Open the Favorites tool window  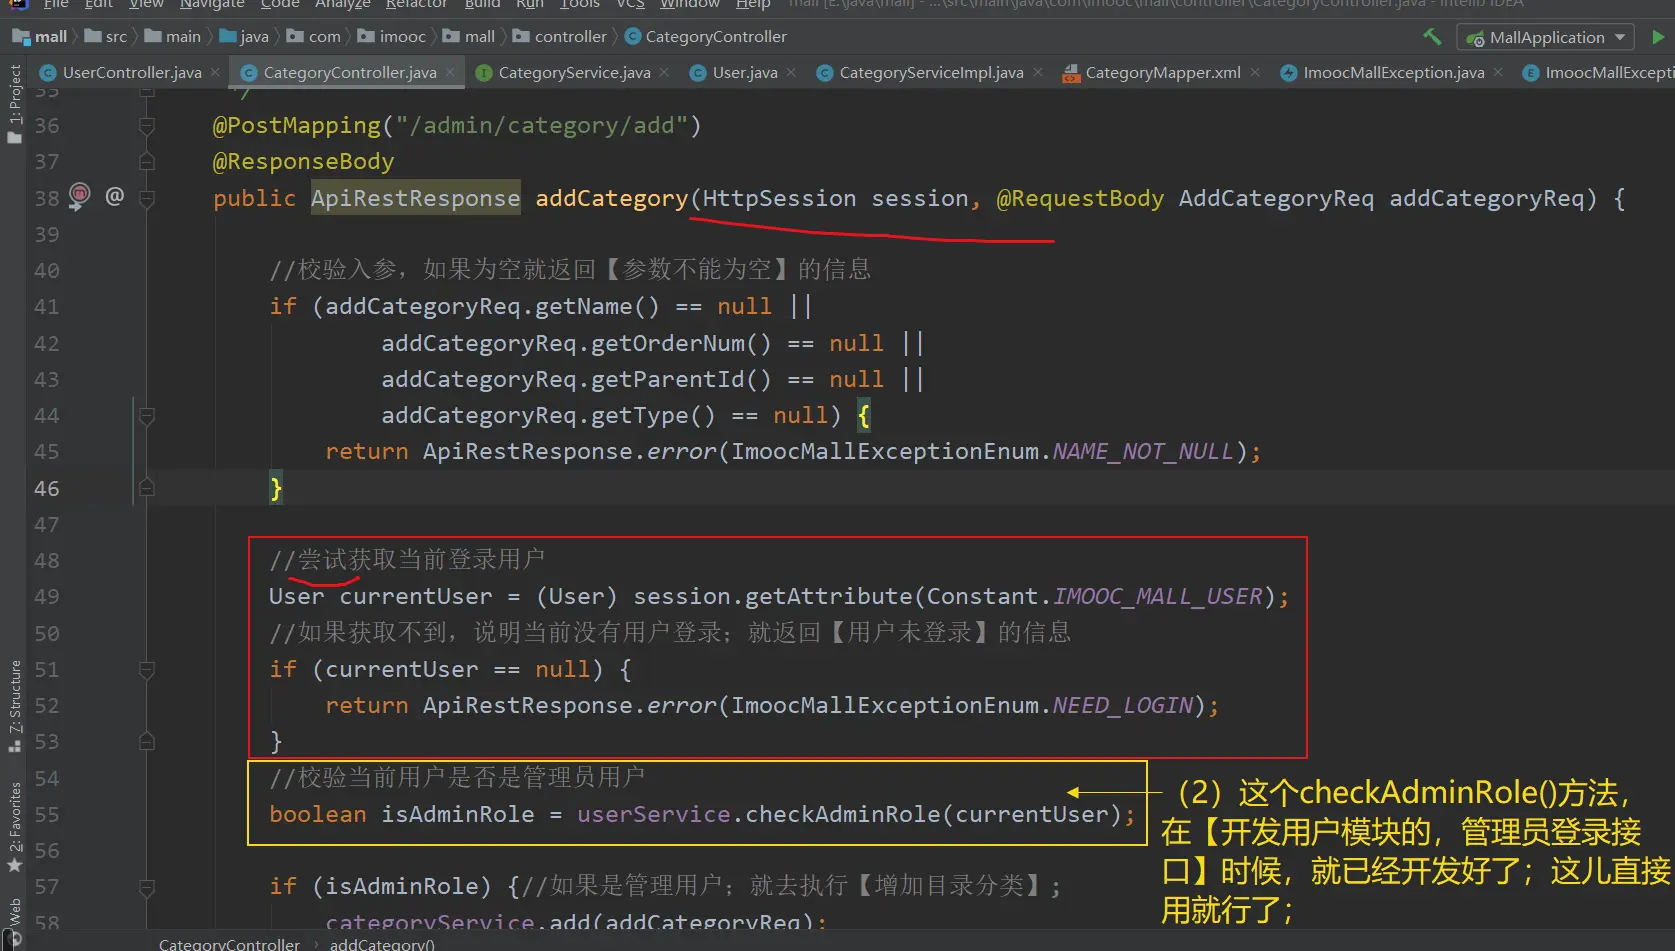point(14,826)
